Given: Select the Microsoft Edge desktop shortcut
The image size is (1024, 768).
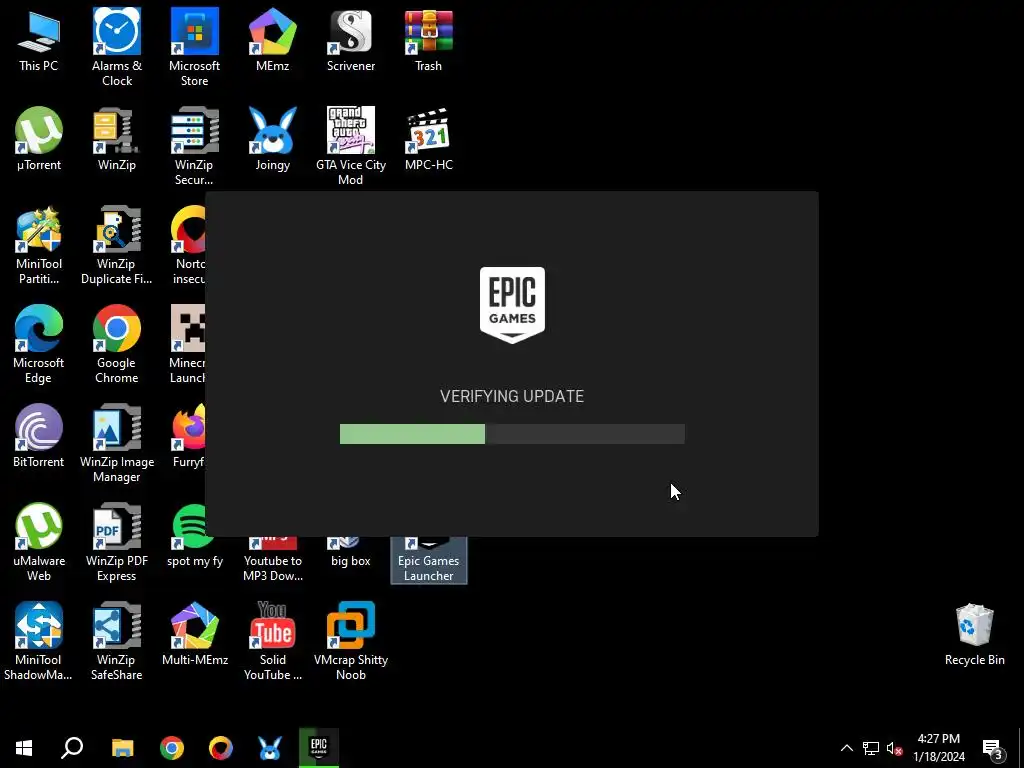Looking at the screenshot, I should [x=39, y=345].
